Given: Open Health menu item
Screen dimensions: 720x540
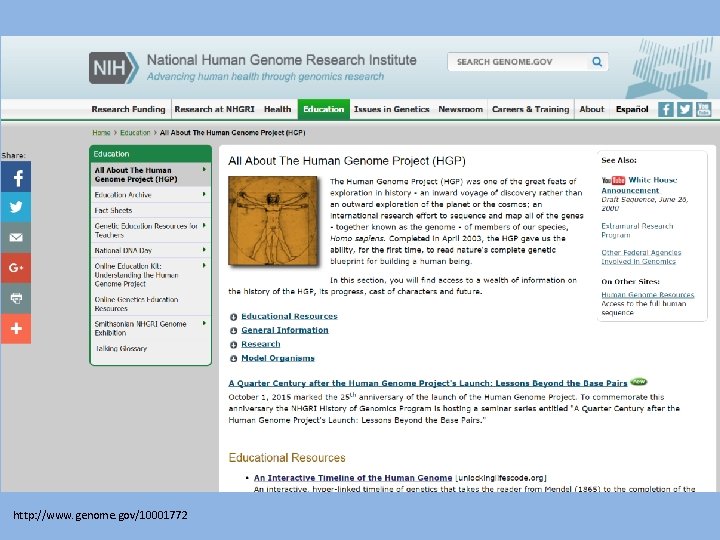Looking at the screenshot, I should [277, 109].
